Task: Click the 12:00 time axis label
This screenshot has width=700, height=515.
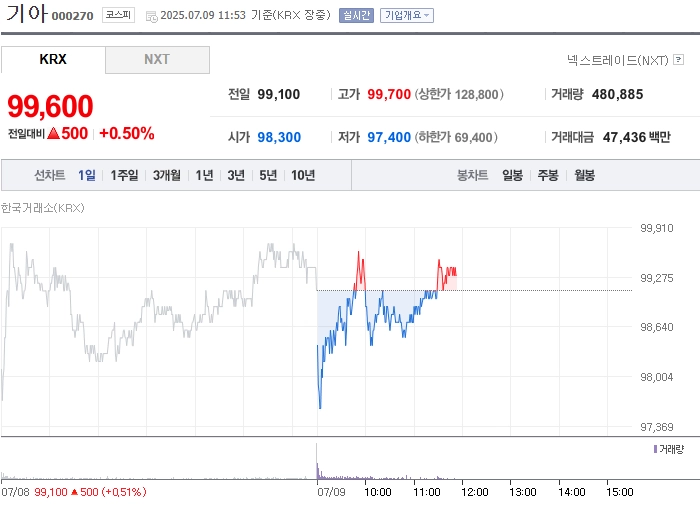Action: pos(475,492)
